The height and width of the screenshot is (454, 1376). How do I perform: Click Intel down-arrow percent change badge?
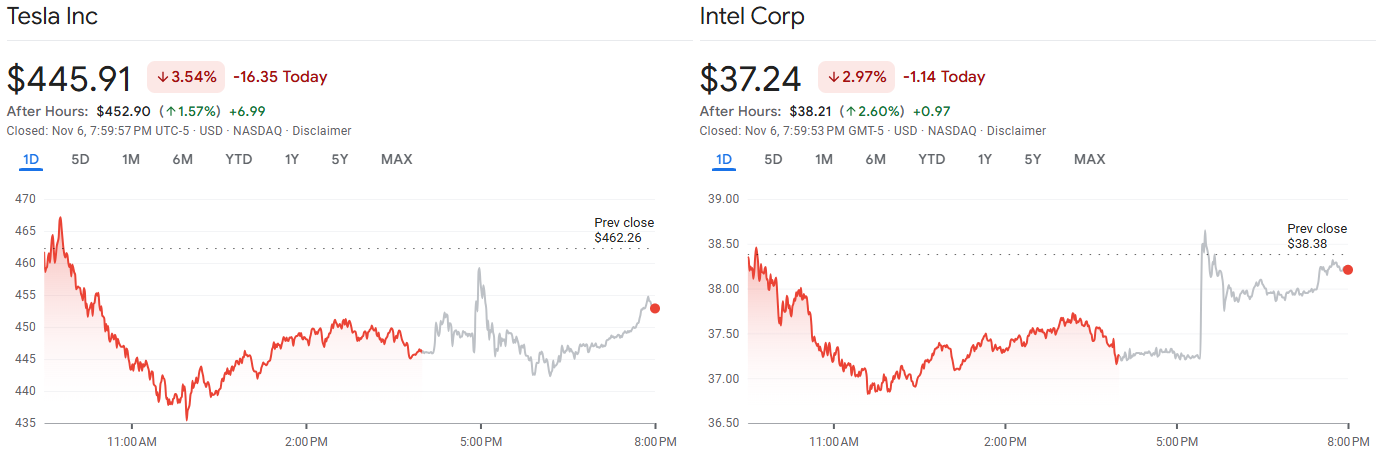(x=856, y=77)
